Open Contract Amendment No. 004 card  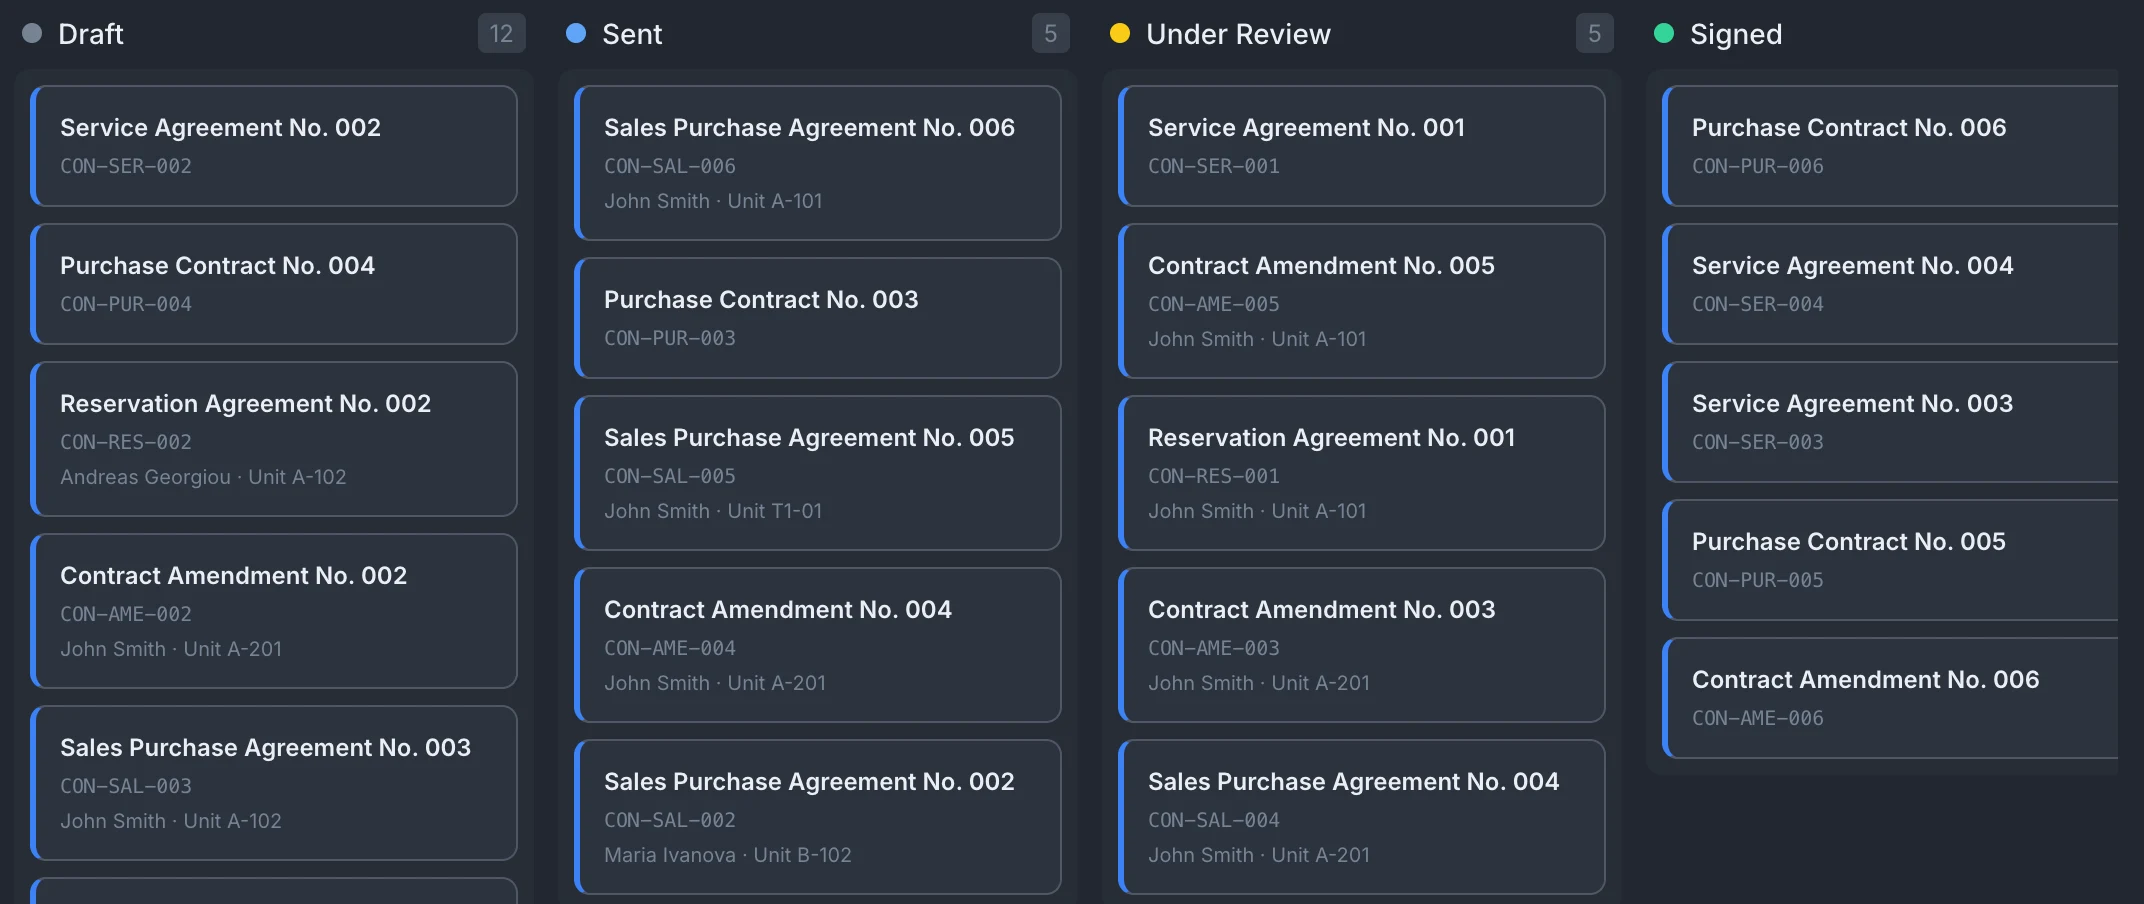(x=818, y=645)
